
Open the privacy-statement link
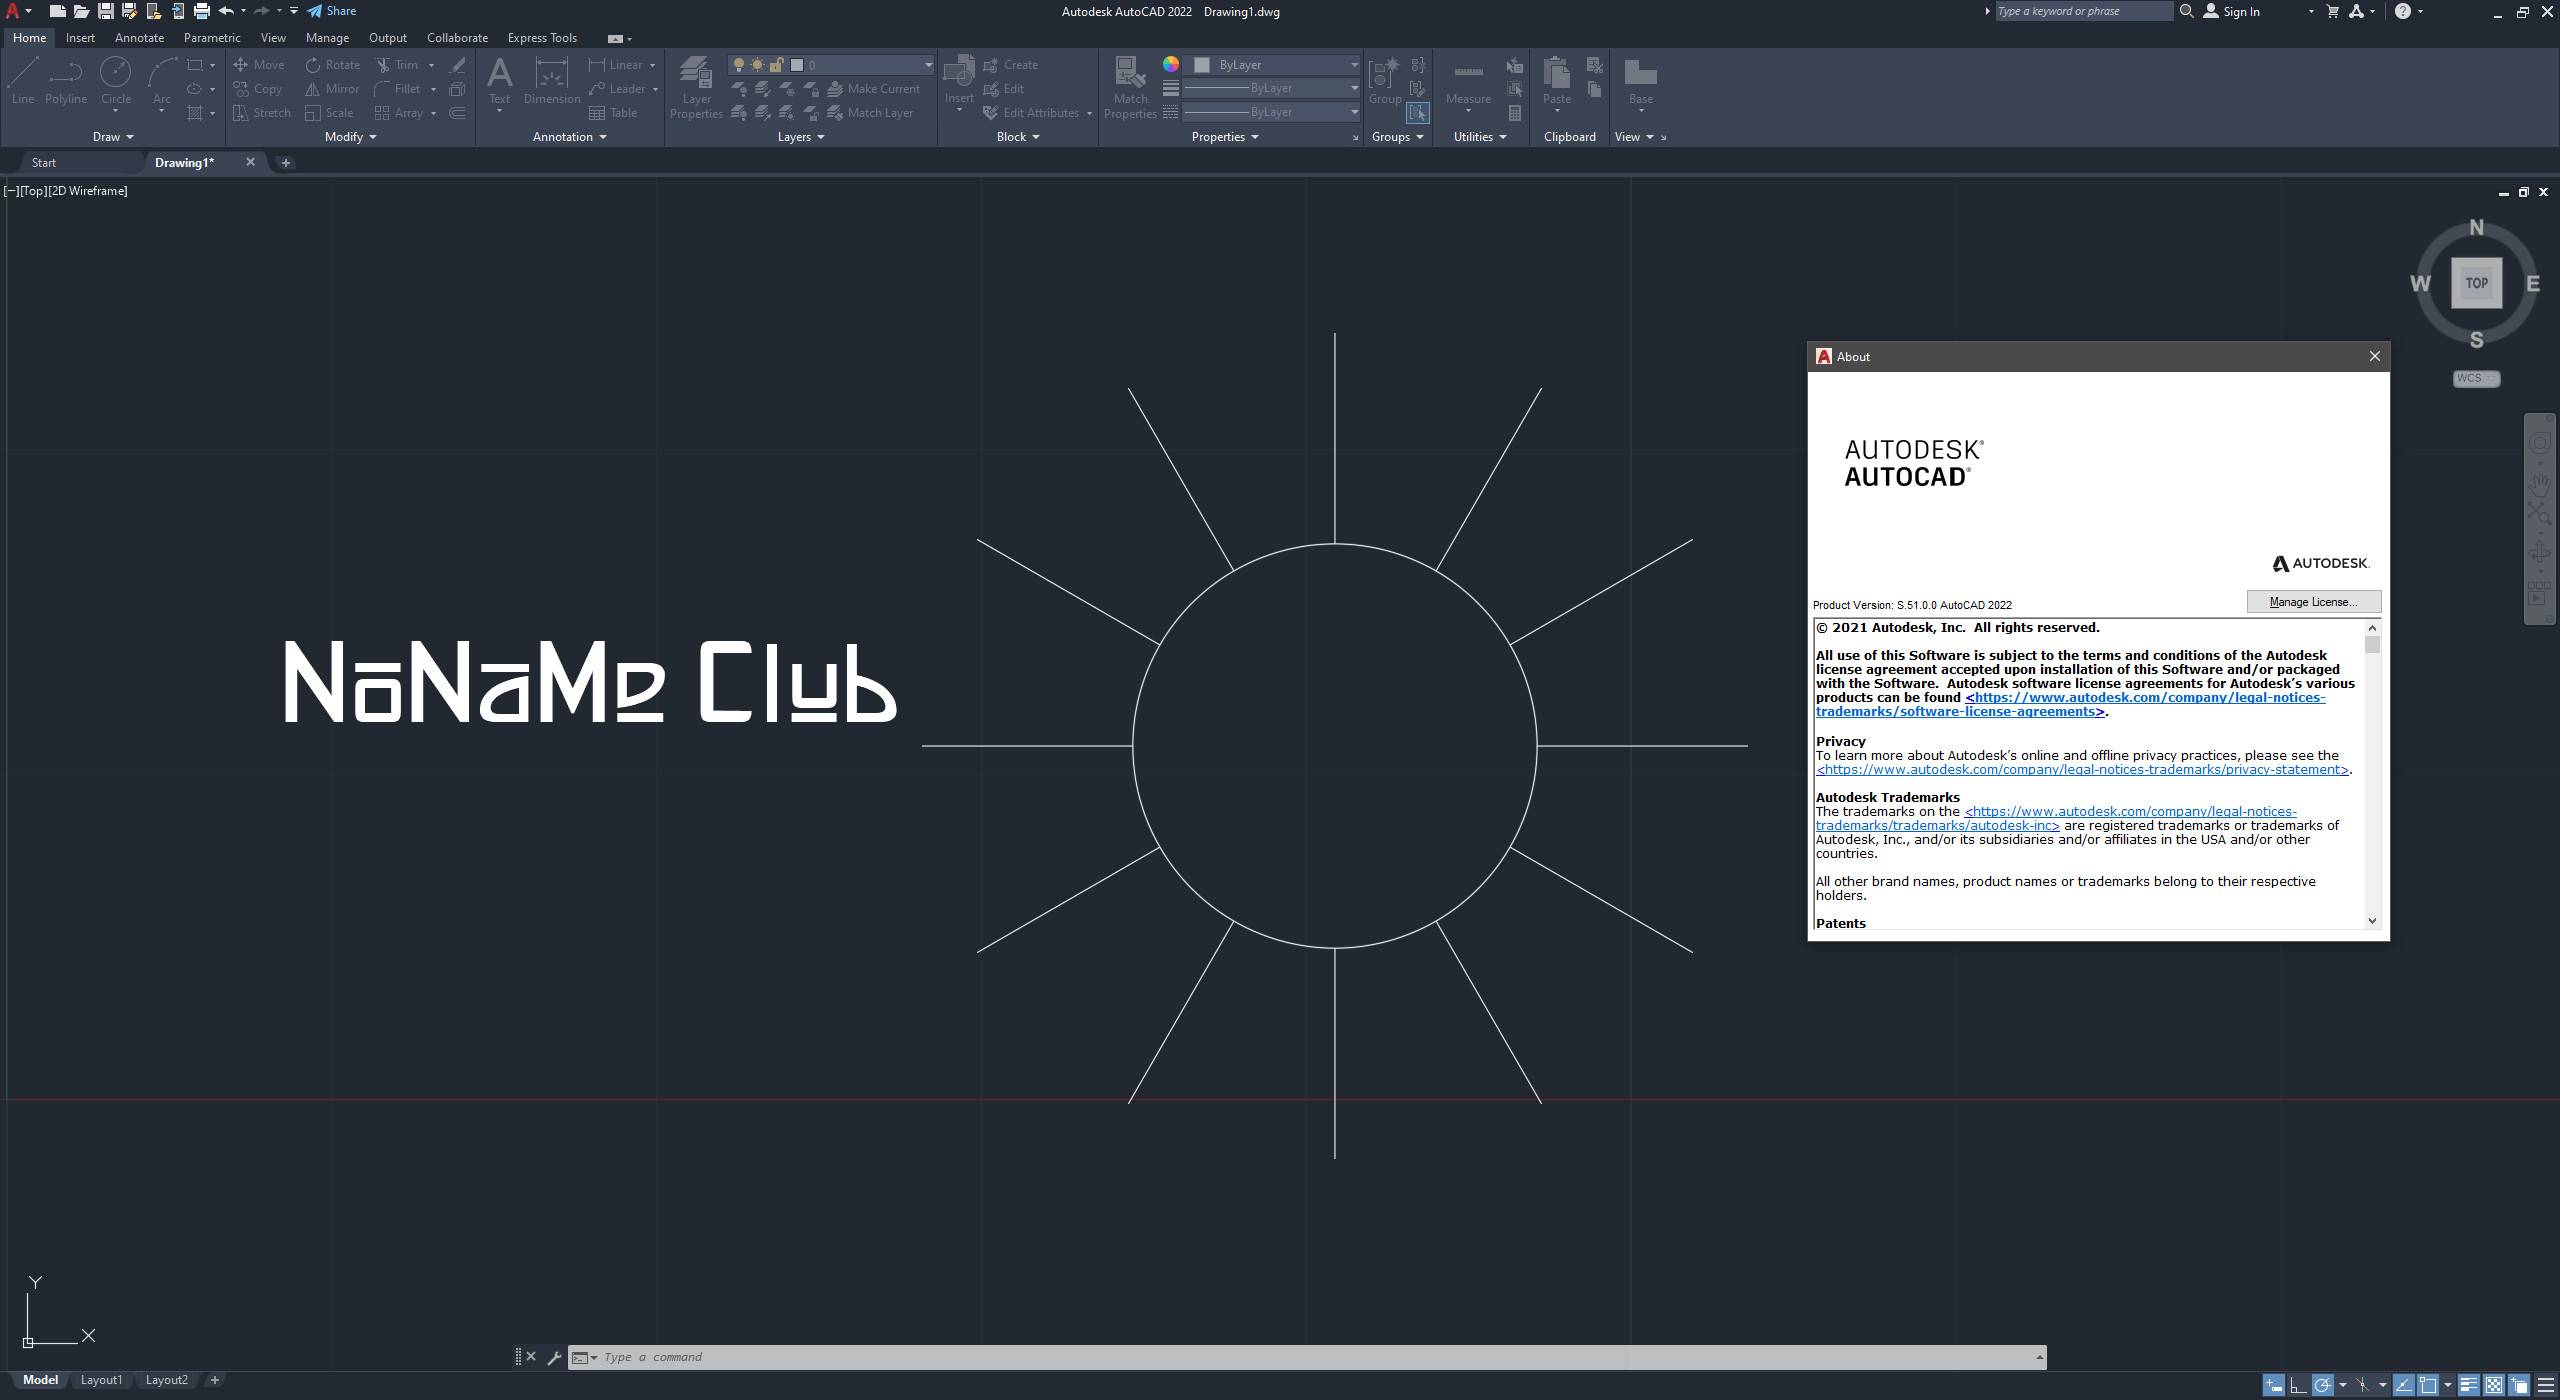[2083, 770]
